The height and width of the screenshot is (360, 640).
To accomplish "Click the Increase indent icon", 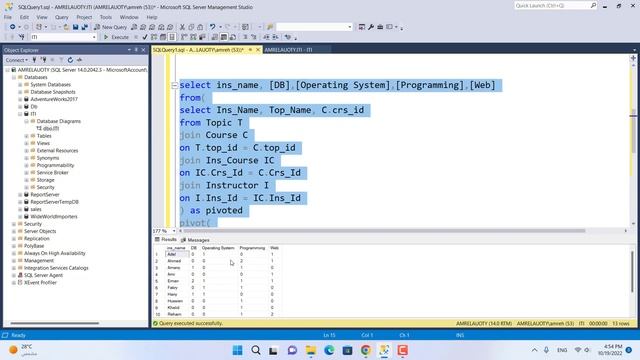I will tap(275, 37).
